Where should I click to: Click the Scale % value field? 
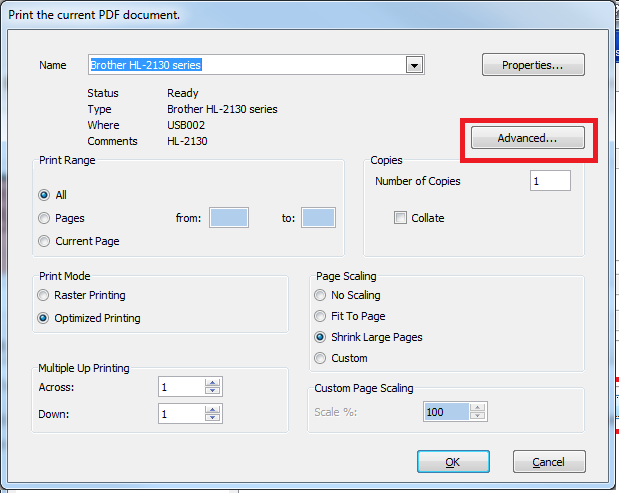pos(446,412)
